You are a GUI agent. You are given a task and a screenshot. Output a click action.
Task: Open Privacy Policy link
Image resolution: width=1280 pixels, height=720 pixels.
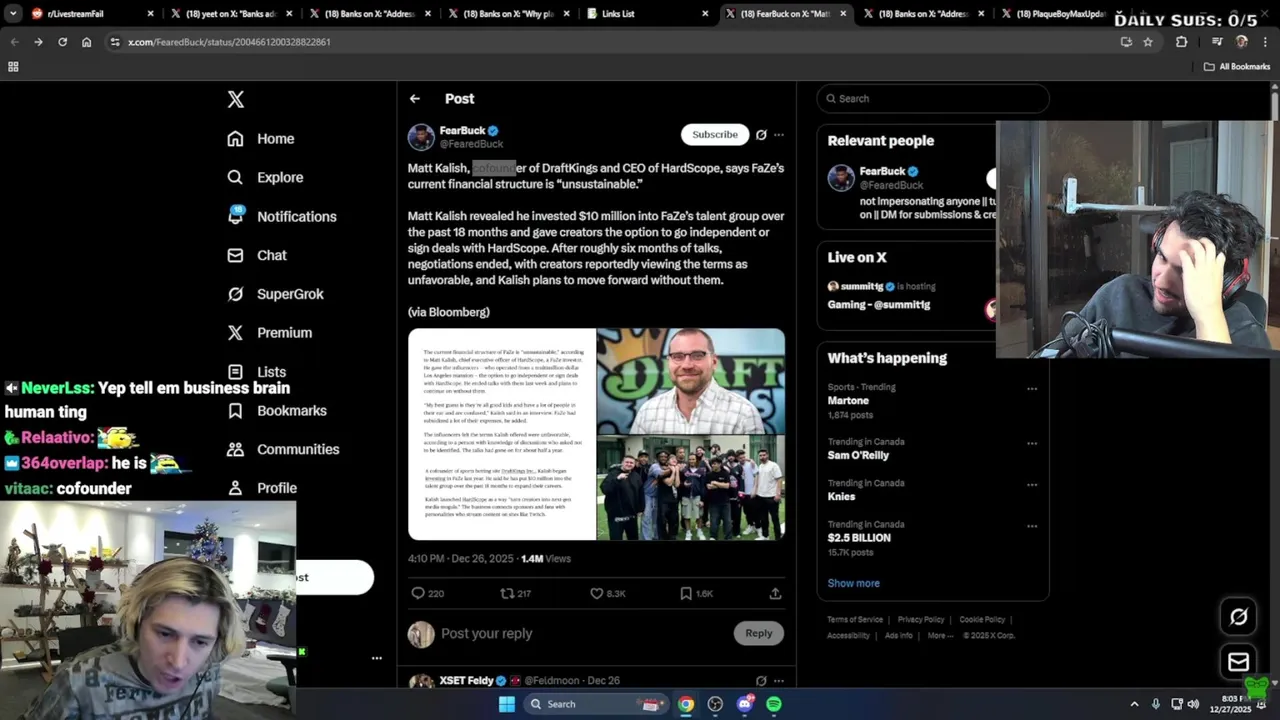point(921,620)
